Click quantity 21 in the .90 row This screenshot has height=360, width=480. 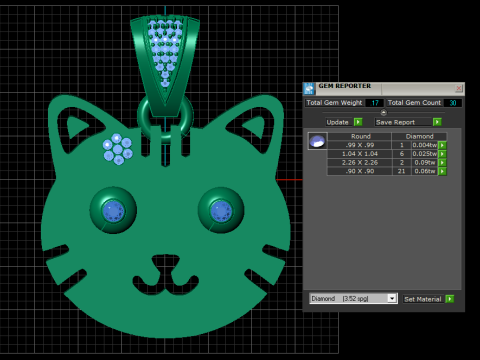pos(401,171)
